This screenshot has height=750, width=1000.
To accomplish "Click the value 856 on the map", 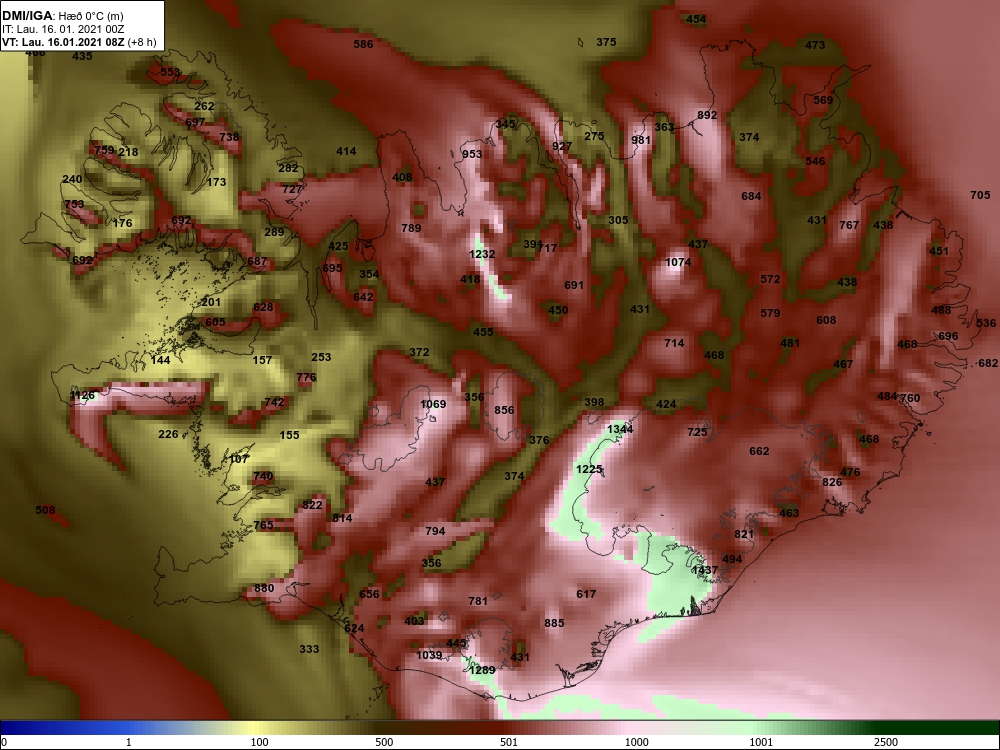I will (x=504, y=410).
